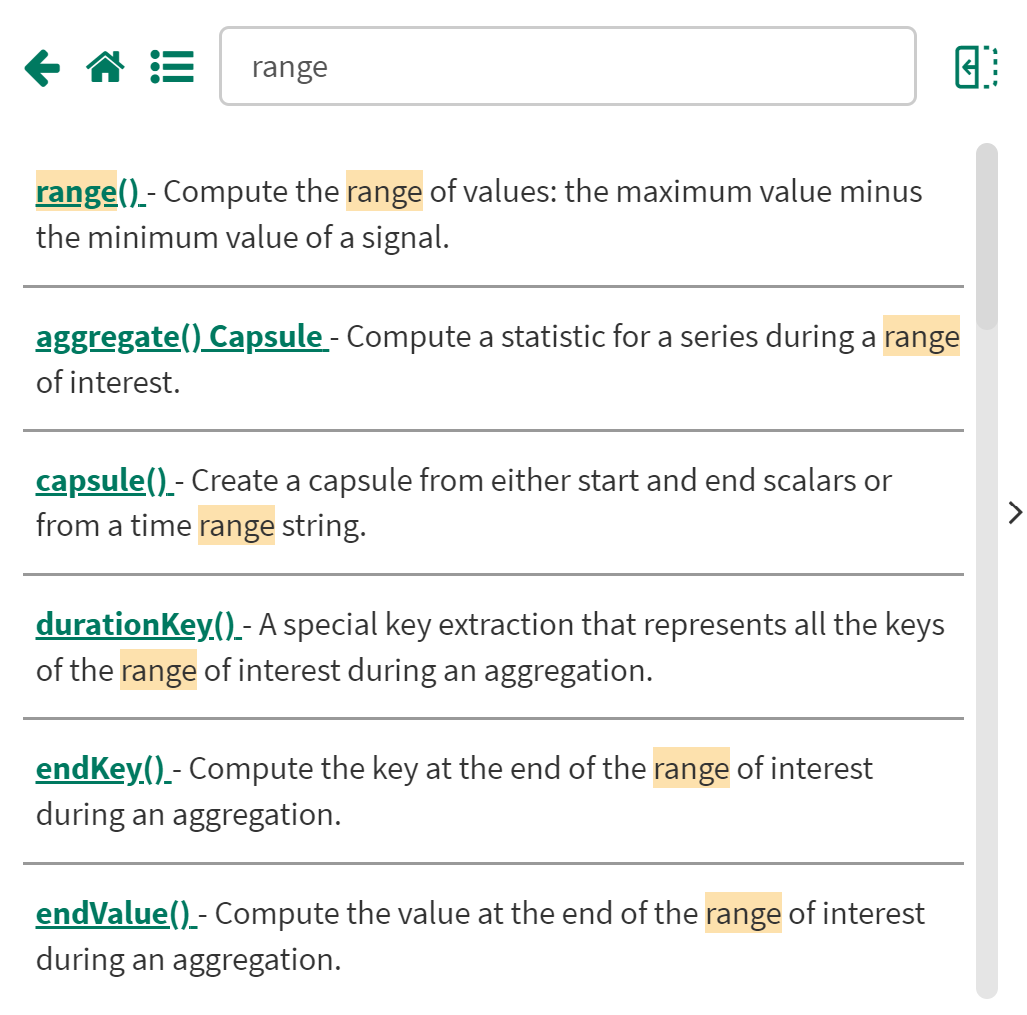1027x1015 pixels.
Task: Click the dock panel icon beside search
Action: coord(976,67)
